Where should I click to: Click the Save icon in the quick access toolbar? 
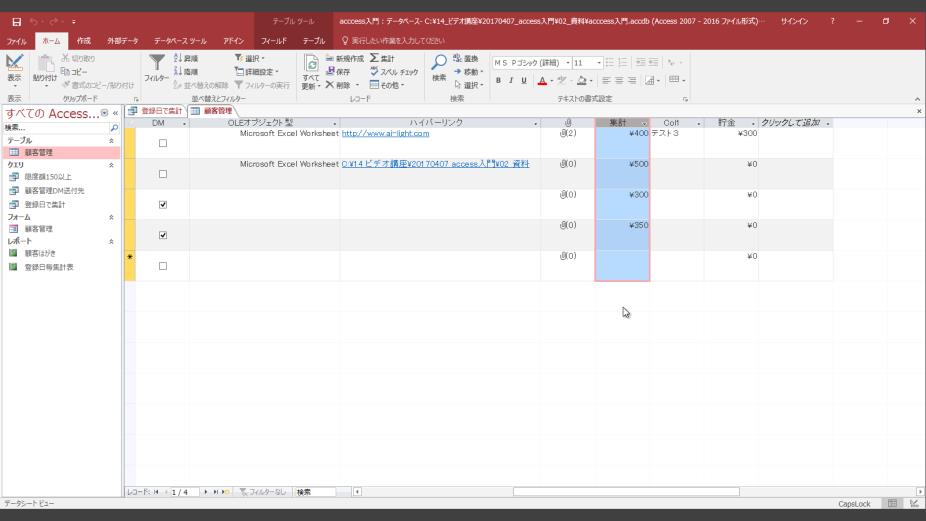coord(17,22)
